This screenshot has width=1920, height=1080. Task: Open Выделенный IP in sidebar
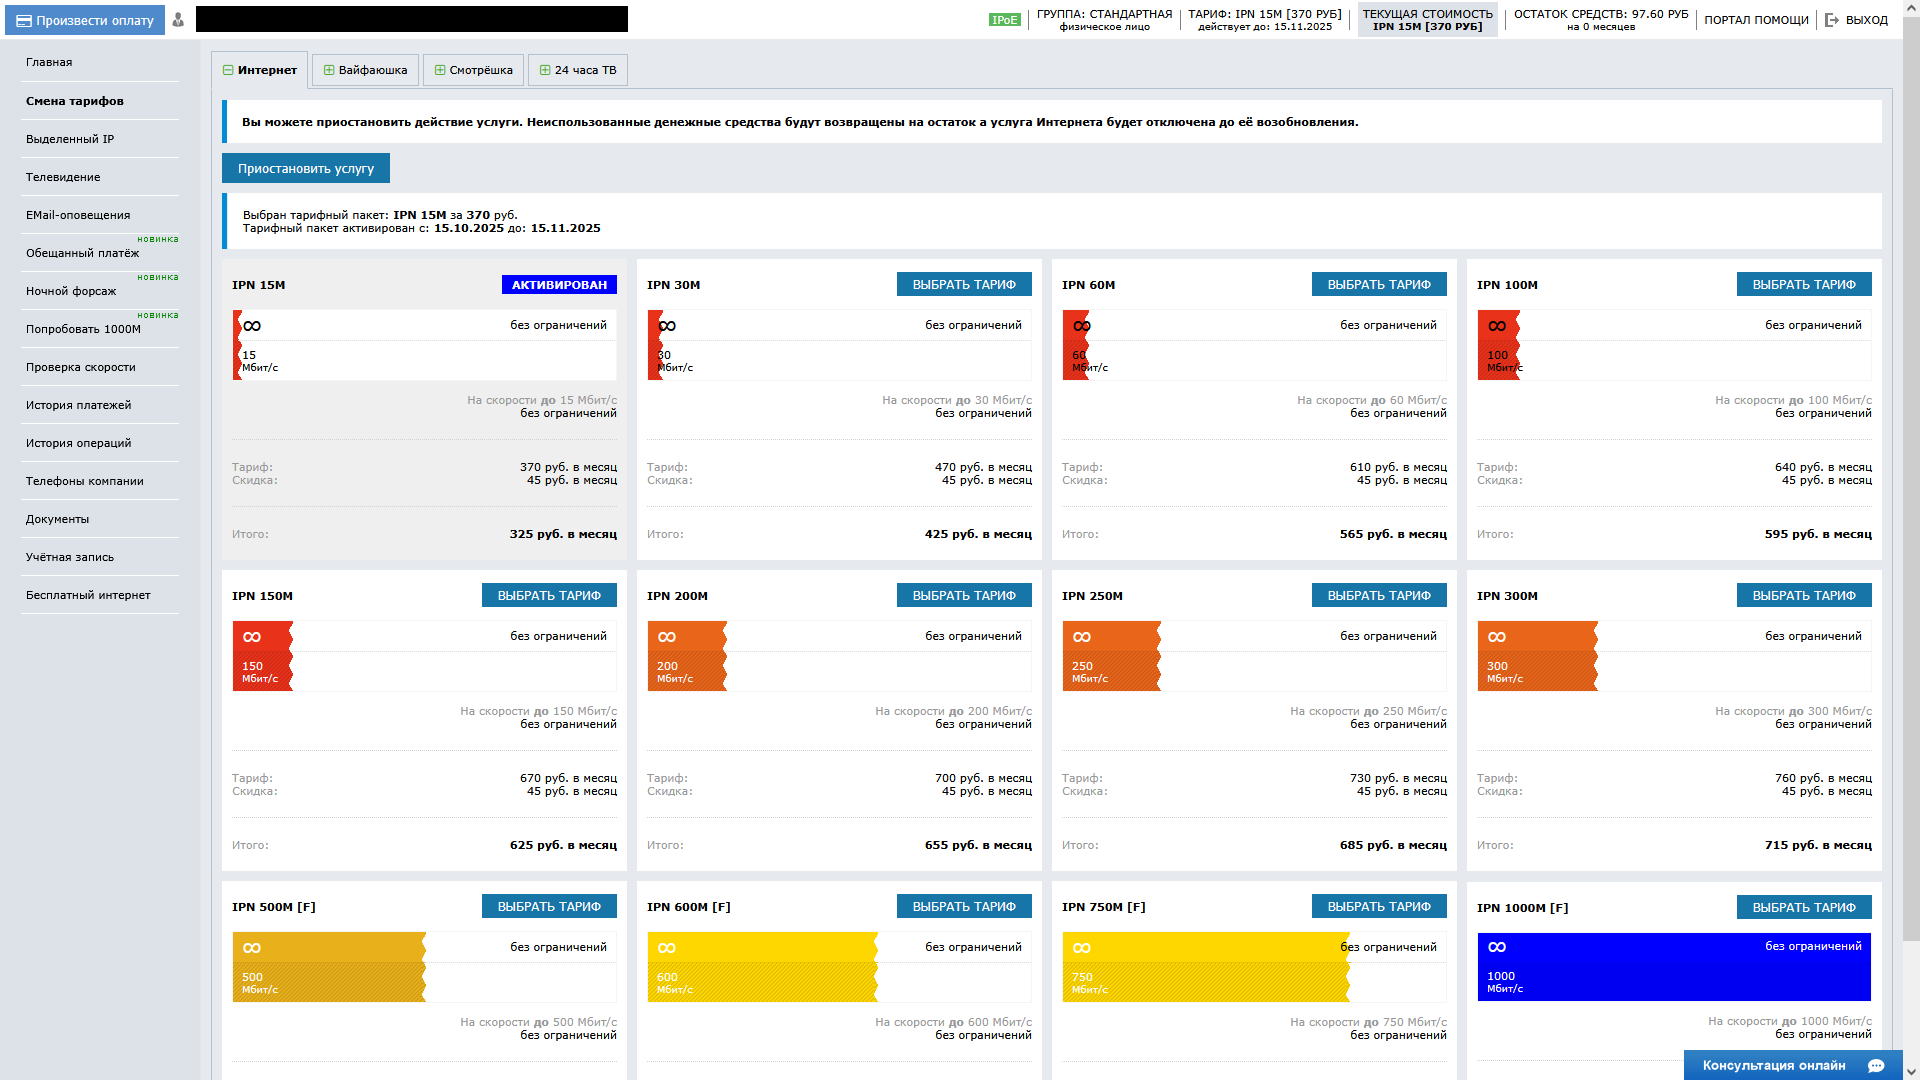pos(70,139)
